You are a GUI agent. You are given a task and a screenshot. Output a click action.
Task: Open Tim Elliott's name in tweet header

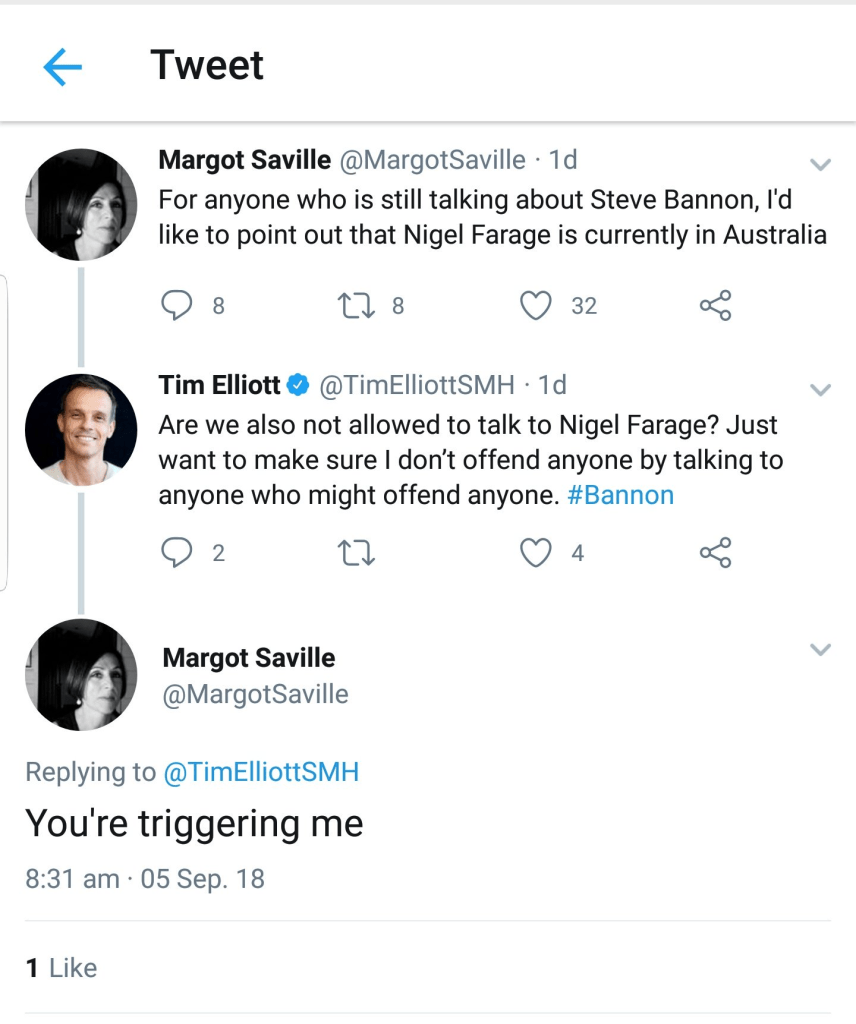pos(219,385)
